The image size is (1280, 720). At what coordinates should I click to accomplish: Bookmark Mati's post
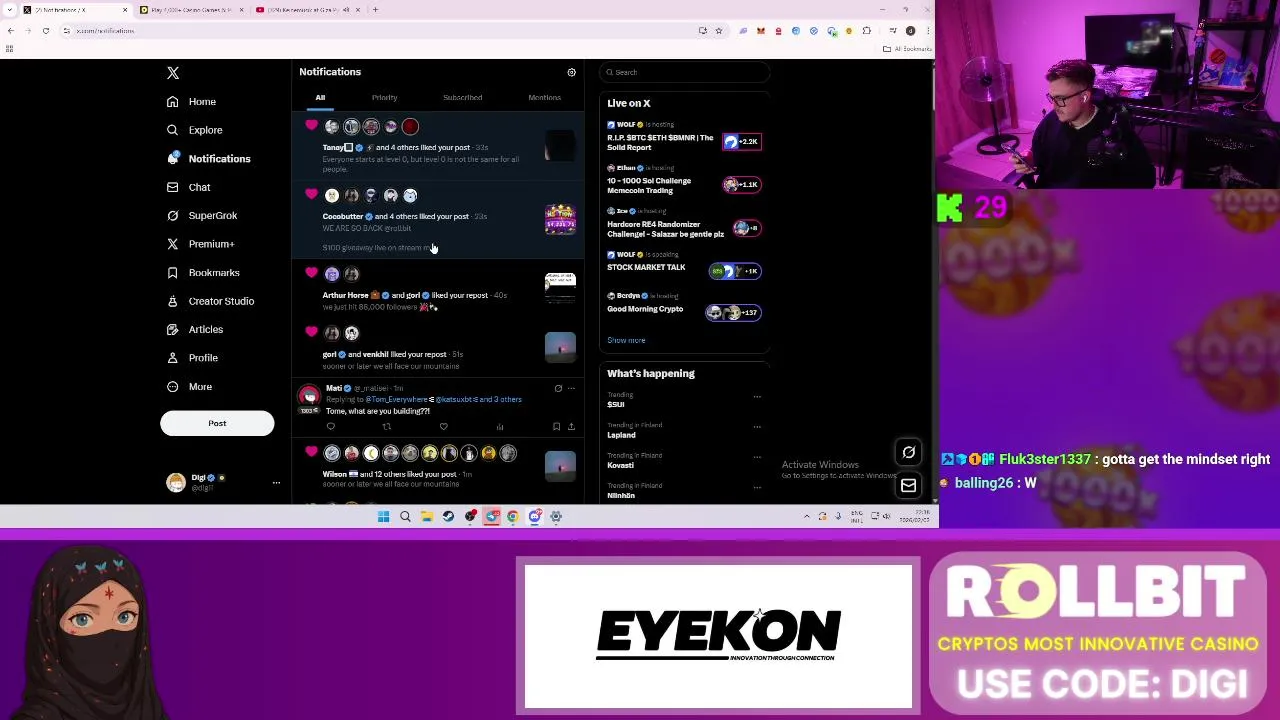pyautogui.click(x=556, y=427)
